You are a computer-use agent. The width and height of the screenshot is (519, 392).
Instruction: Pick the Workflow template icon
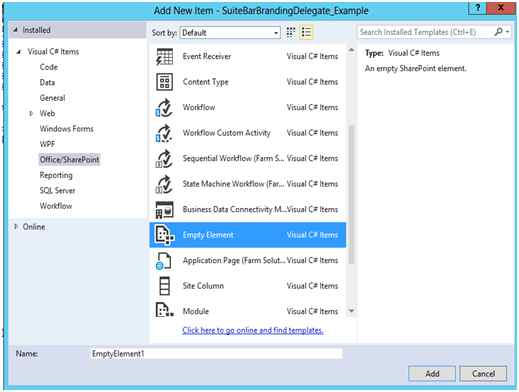pos(164,108)
